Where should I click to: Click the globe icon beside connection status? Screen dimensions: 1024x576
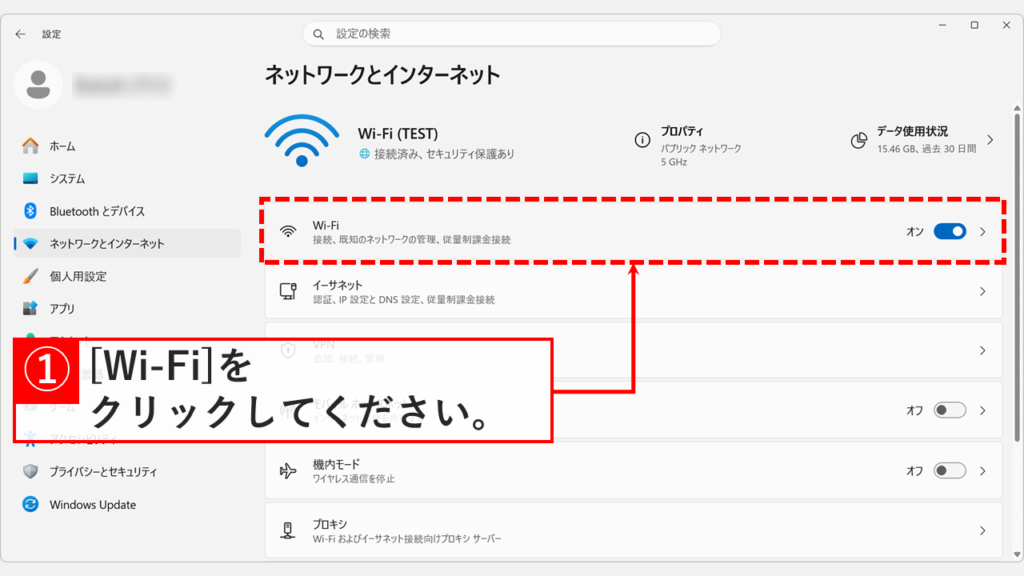pos(364,154)
